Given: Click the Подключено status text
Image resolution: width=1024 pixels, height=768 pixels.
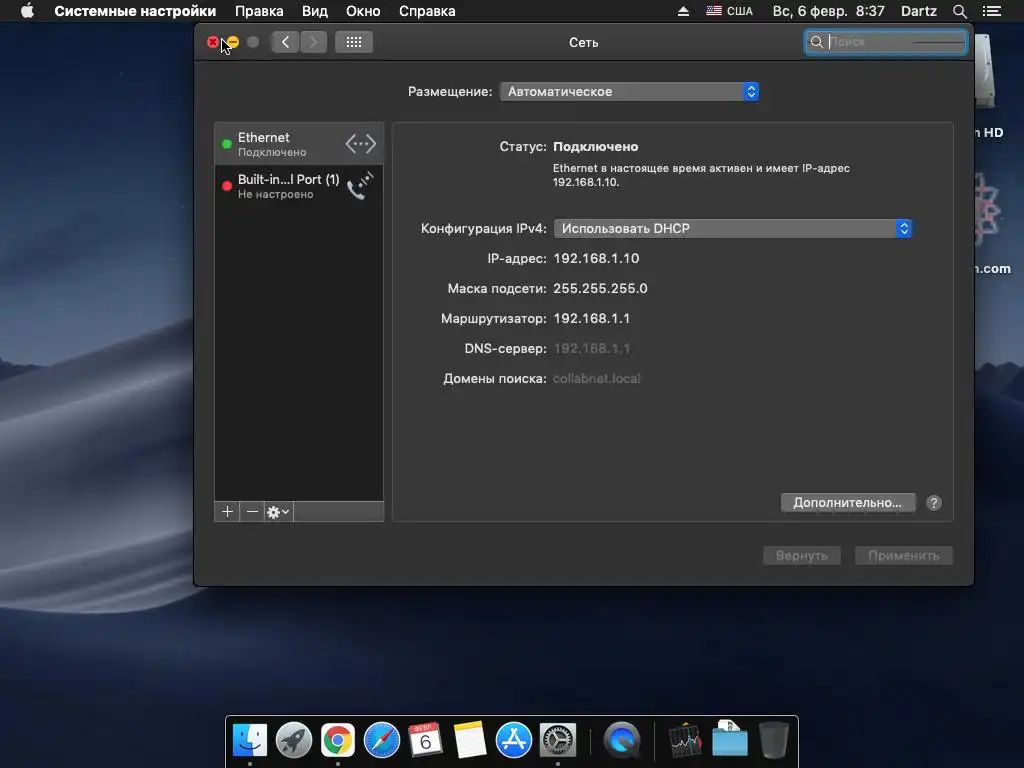Looking at the screenshot, I should pos(596,147).
